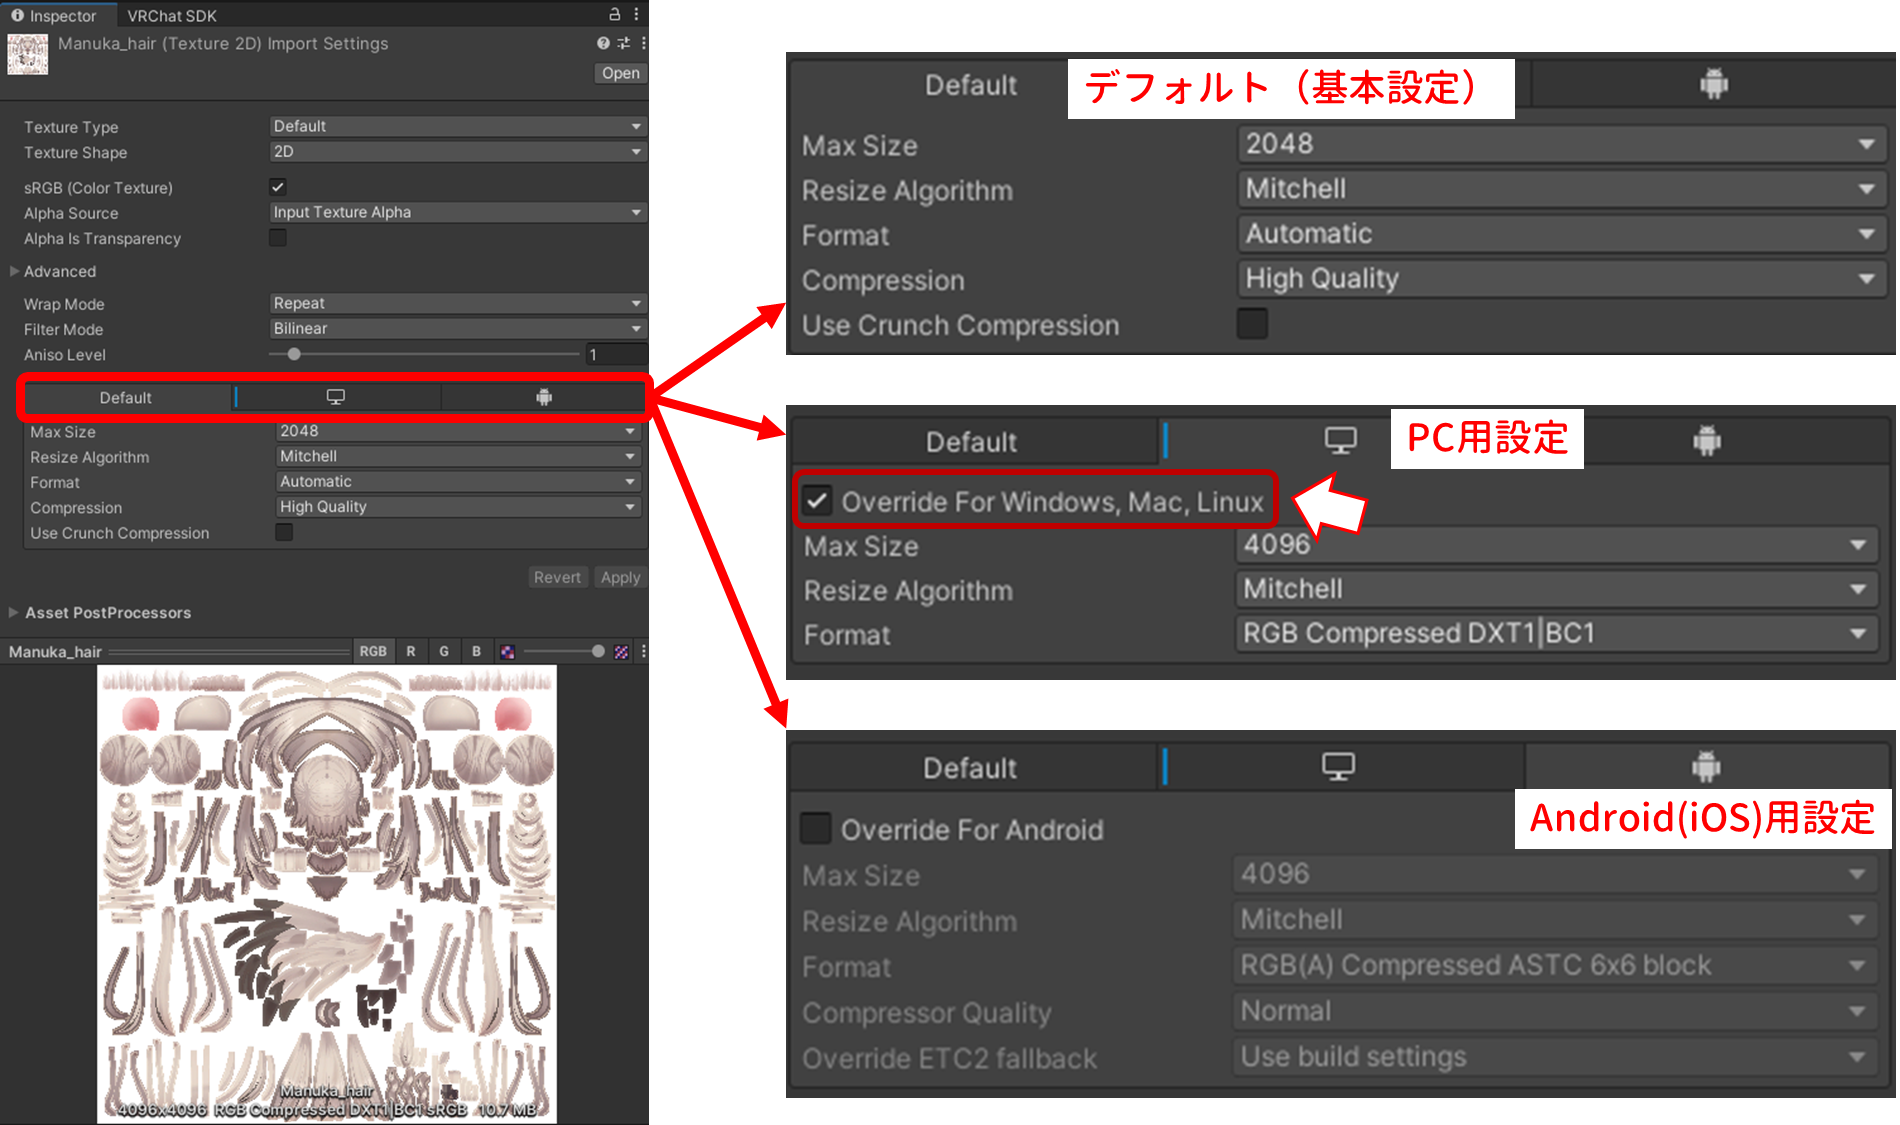Click the Open button in the header

click(620, 73)
